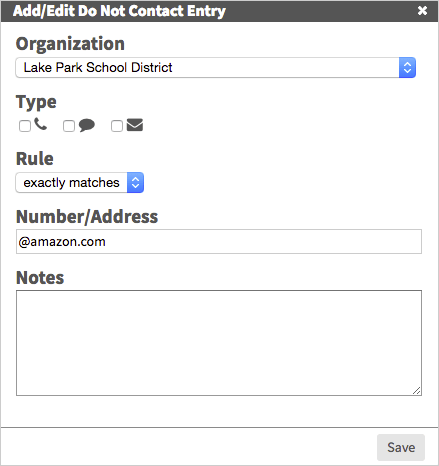
Task: Open the Lake Park School District dropdown
Action: coord(216,68)
